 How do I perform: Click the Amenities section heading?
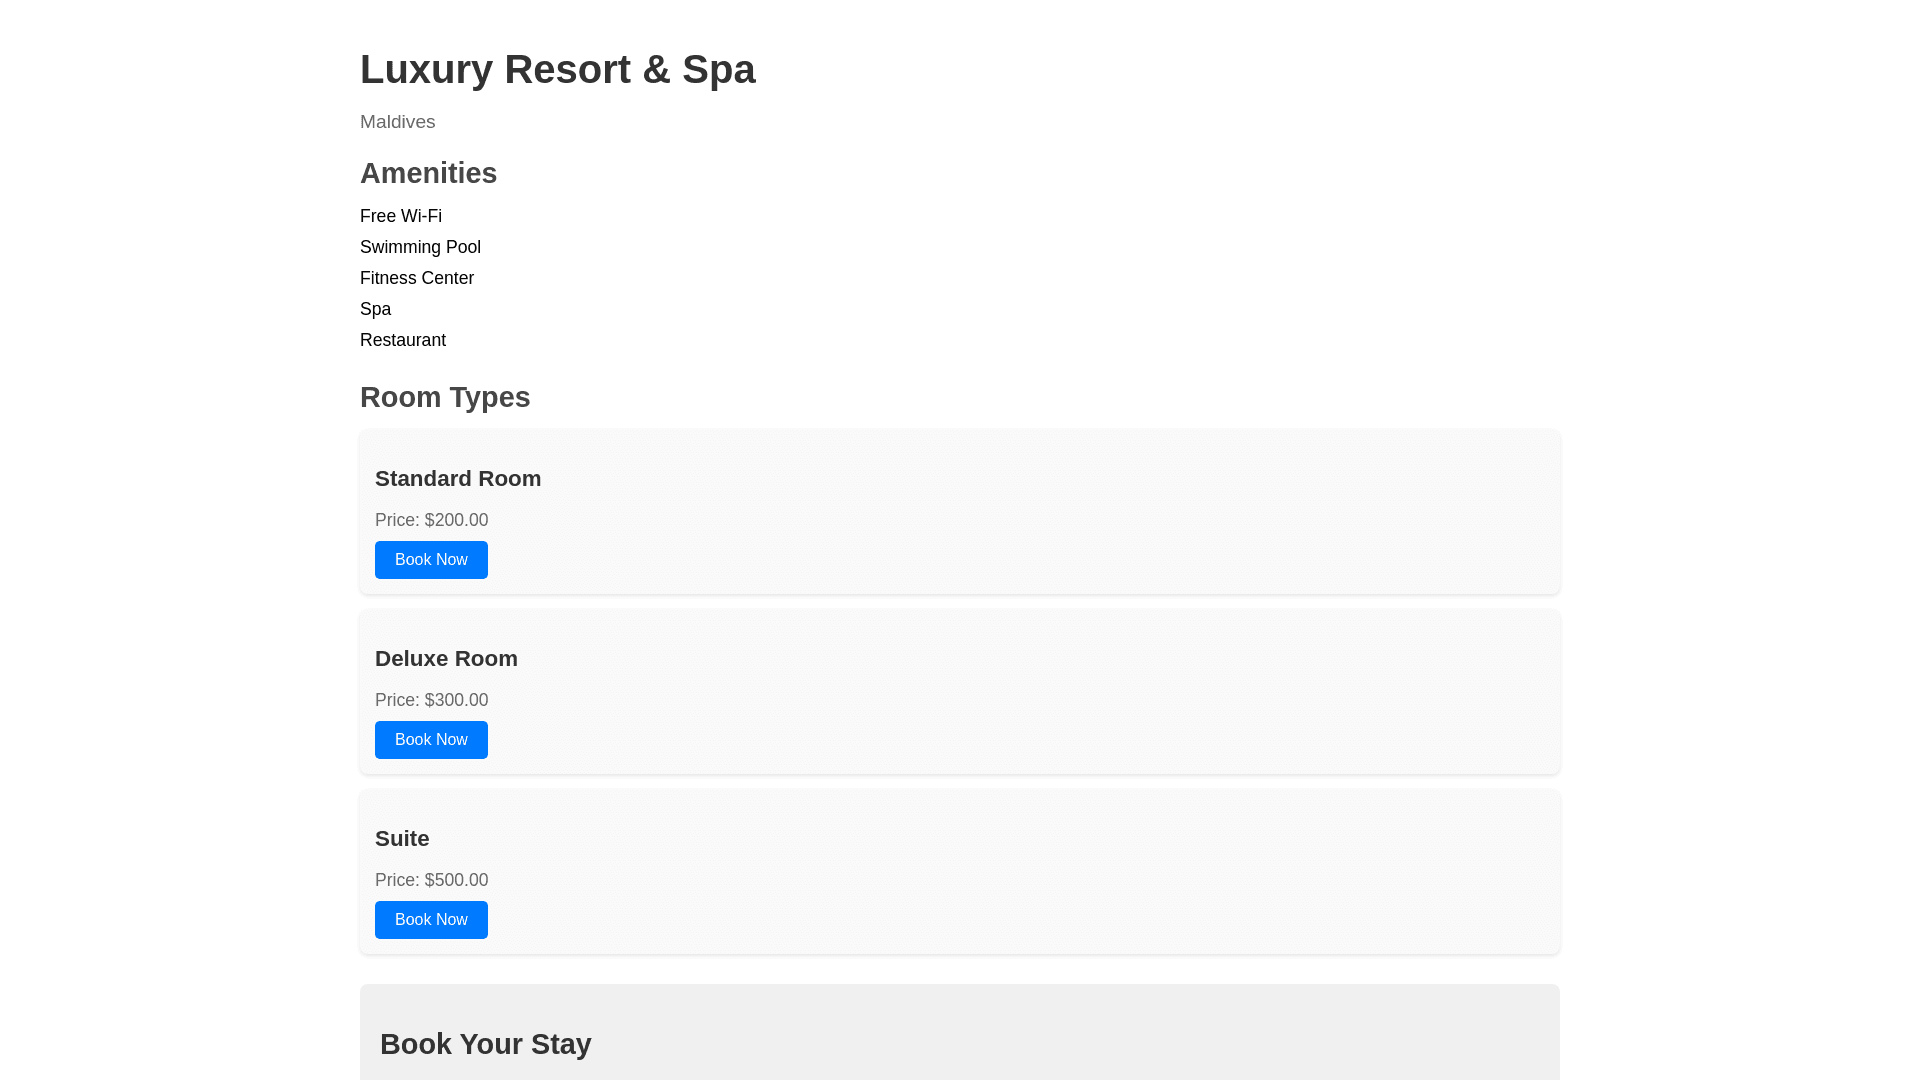[428, 173]
